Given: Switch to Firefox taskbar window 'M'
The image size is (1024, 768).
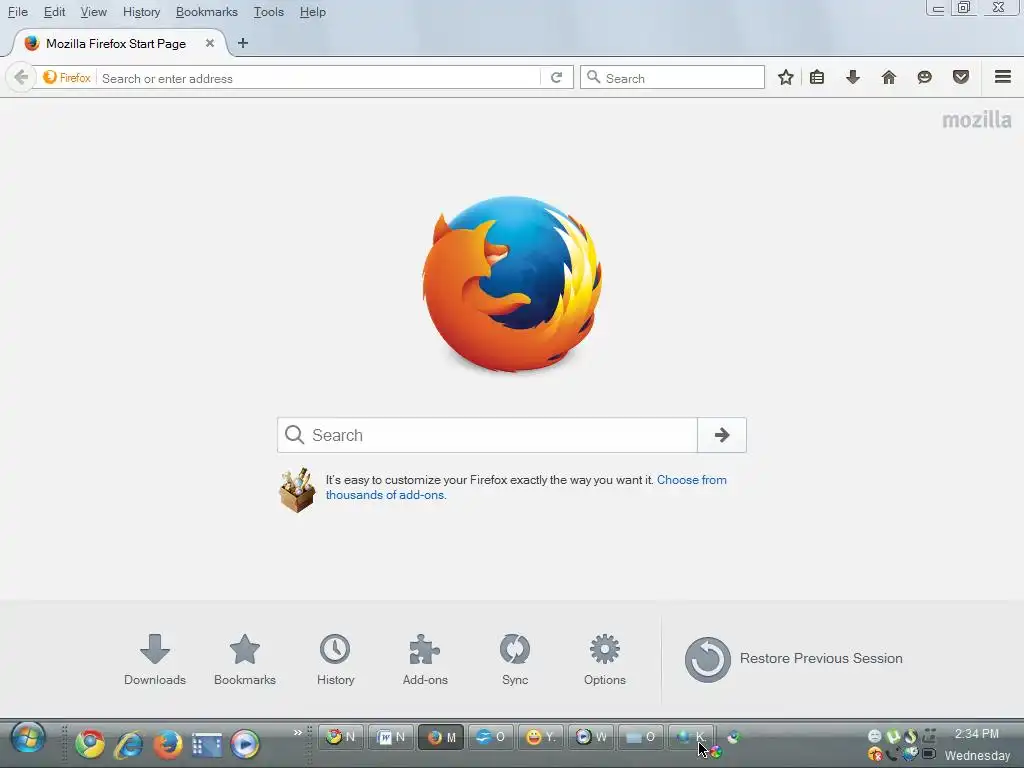Looking at the screenshot, I should tap(441, 737).
